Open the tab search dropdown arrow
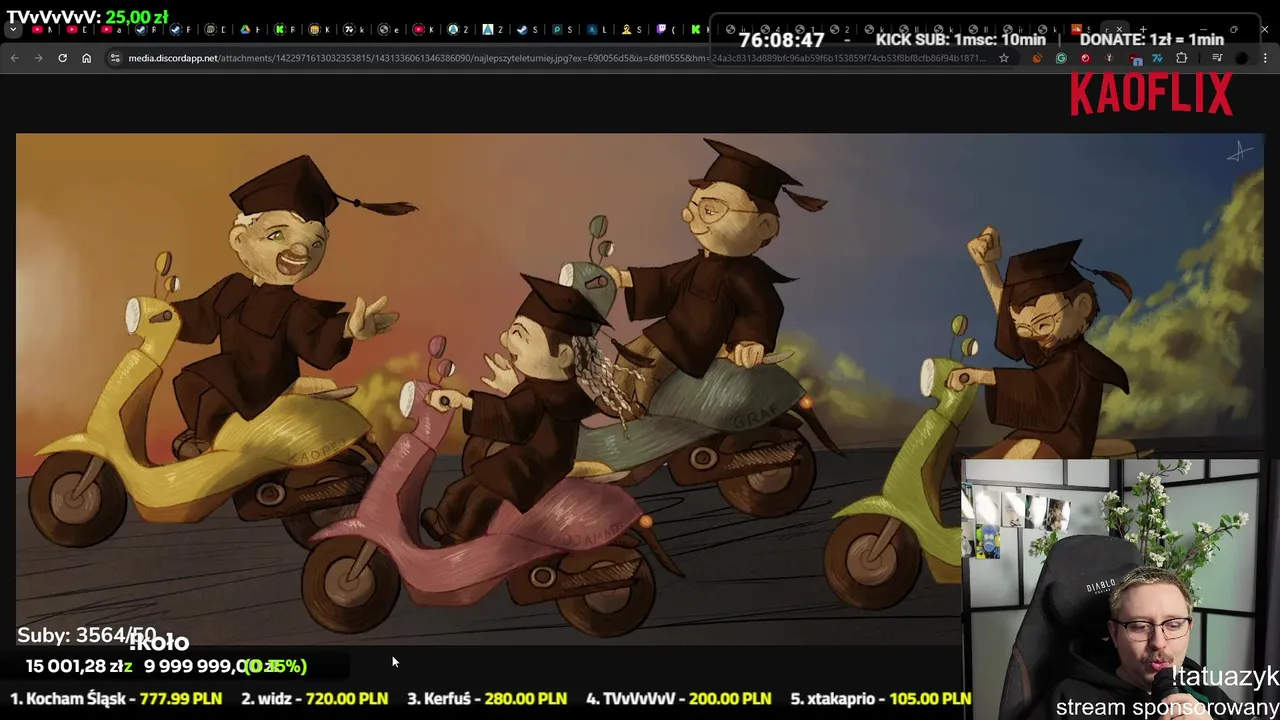Viewport: 1280px width, 720px height. pyautogui.click(x=13, y=29)
